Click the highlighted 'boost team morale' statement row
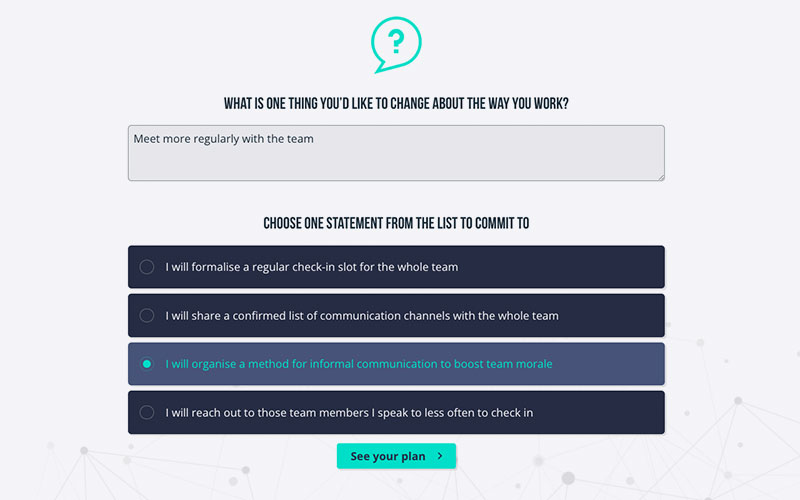Screen dimensions: 800x500 click(x=396, y=364)
